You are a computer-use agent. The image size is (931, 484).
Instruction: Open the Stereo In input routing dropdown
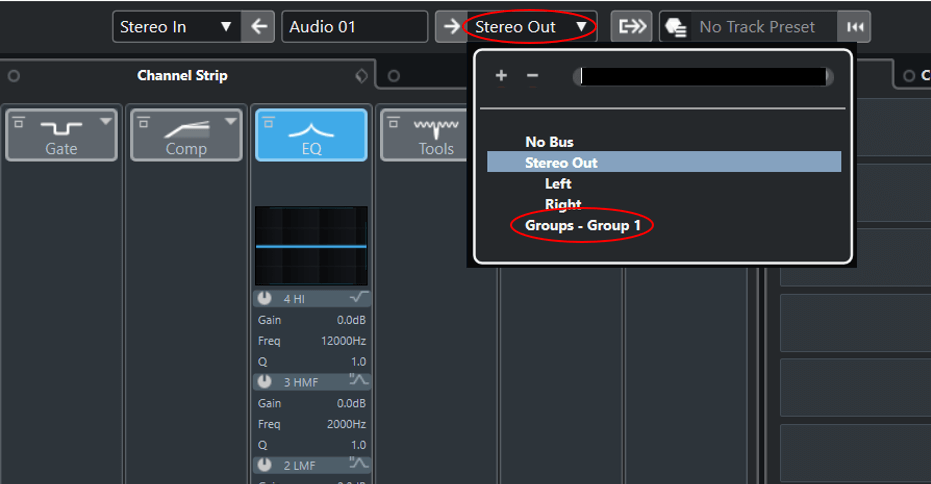[x=176, y=27]
